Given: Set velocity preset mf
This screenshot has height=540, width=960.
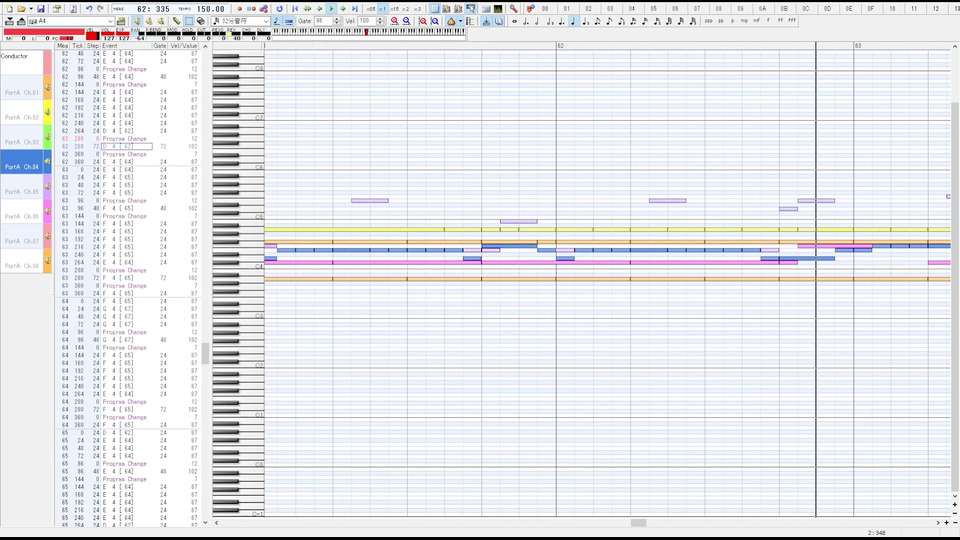Looking at the screenshot, I should coord(756,21).
